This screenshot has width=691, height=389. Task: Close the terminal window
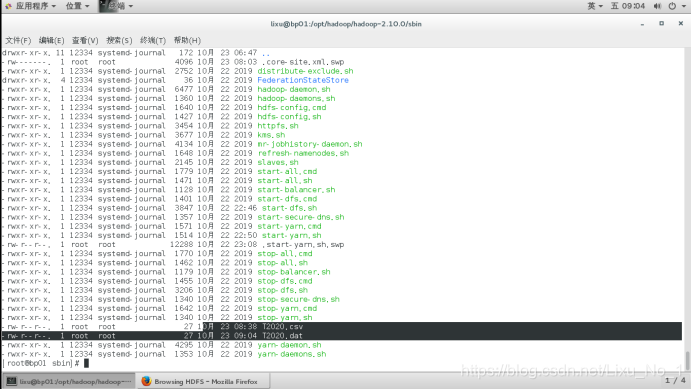coord(680,24)
